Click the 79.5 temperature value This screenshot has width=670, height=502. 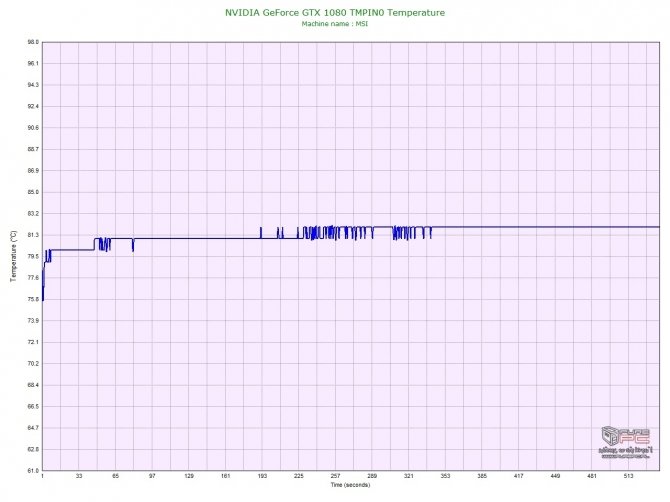coord(33,256)
